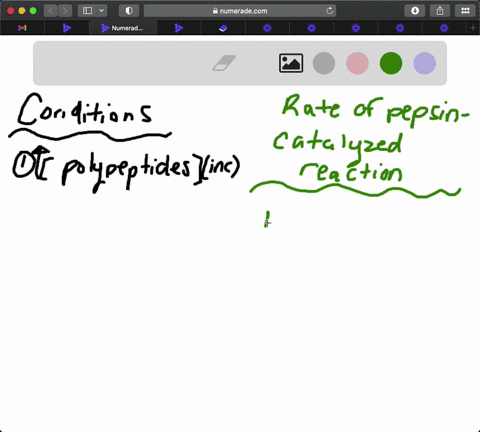Select the eraser tool in whiteboard toolbar

(x=224, y=63)
